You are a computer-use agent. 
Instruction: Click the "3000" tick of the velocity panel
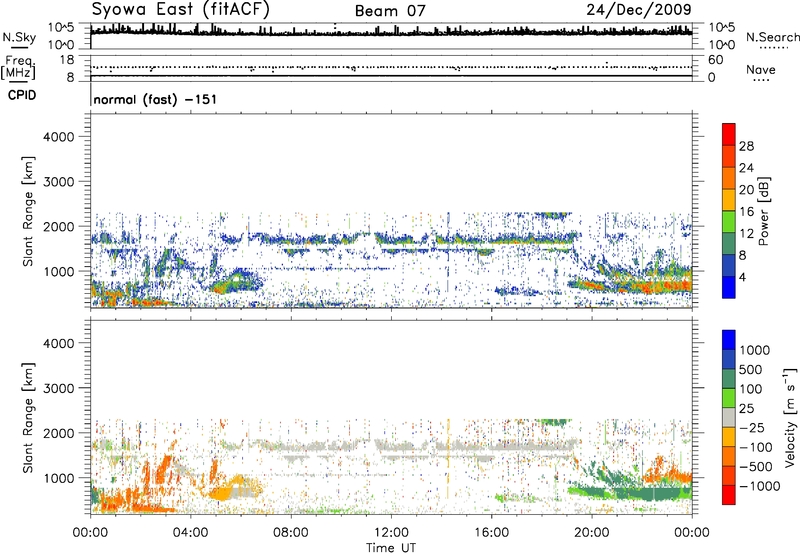59,388
